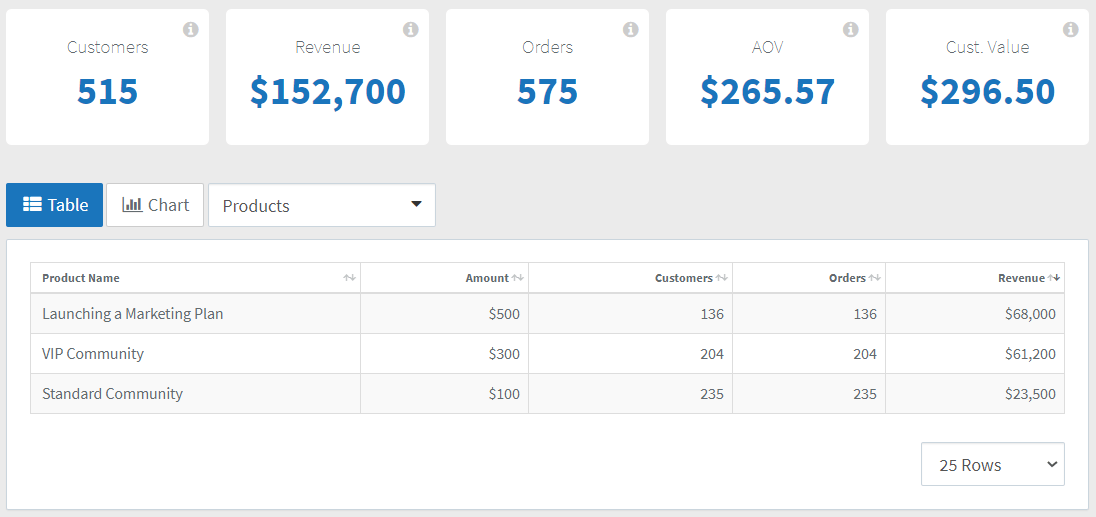Switch to Table view
This screenshot has width=1096, height=517.
pyautogui.click(x=55, y=205)
